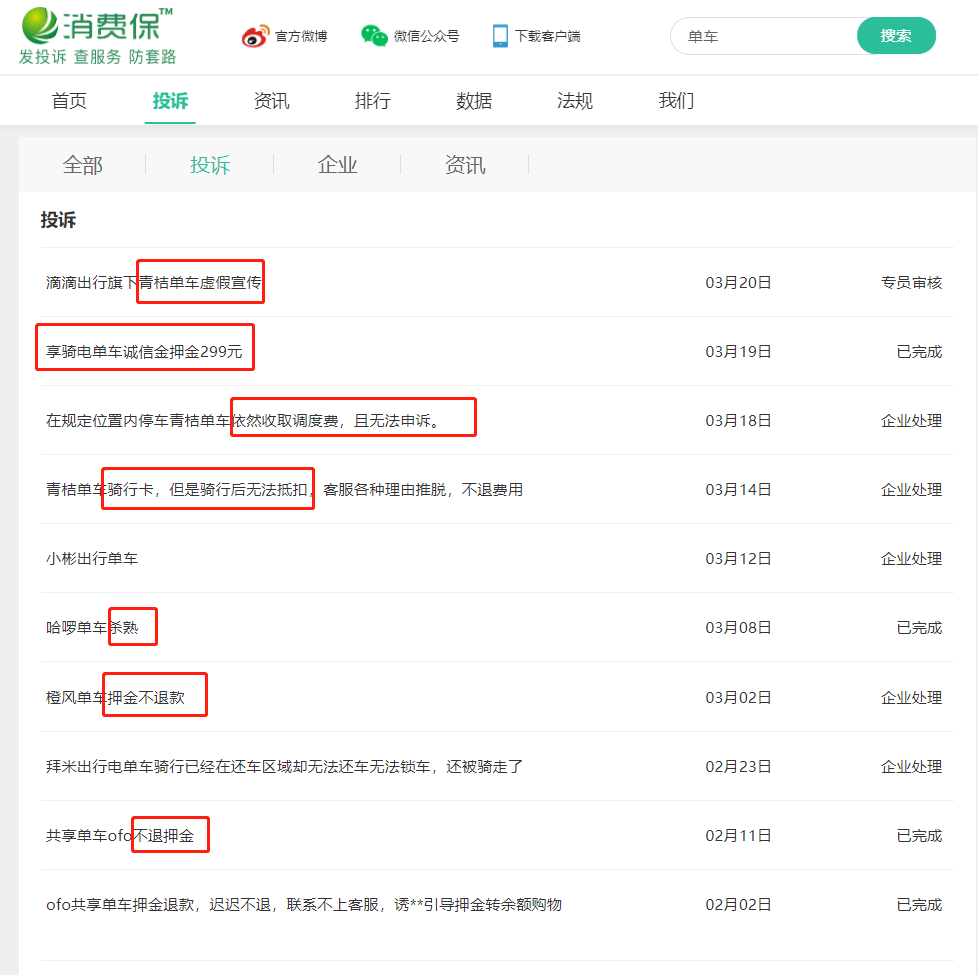Open 资讯 in the main navigation bar

point(271,100)
